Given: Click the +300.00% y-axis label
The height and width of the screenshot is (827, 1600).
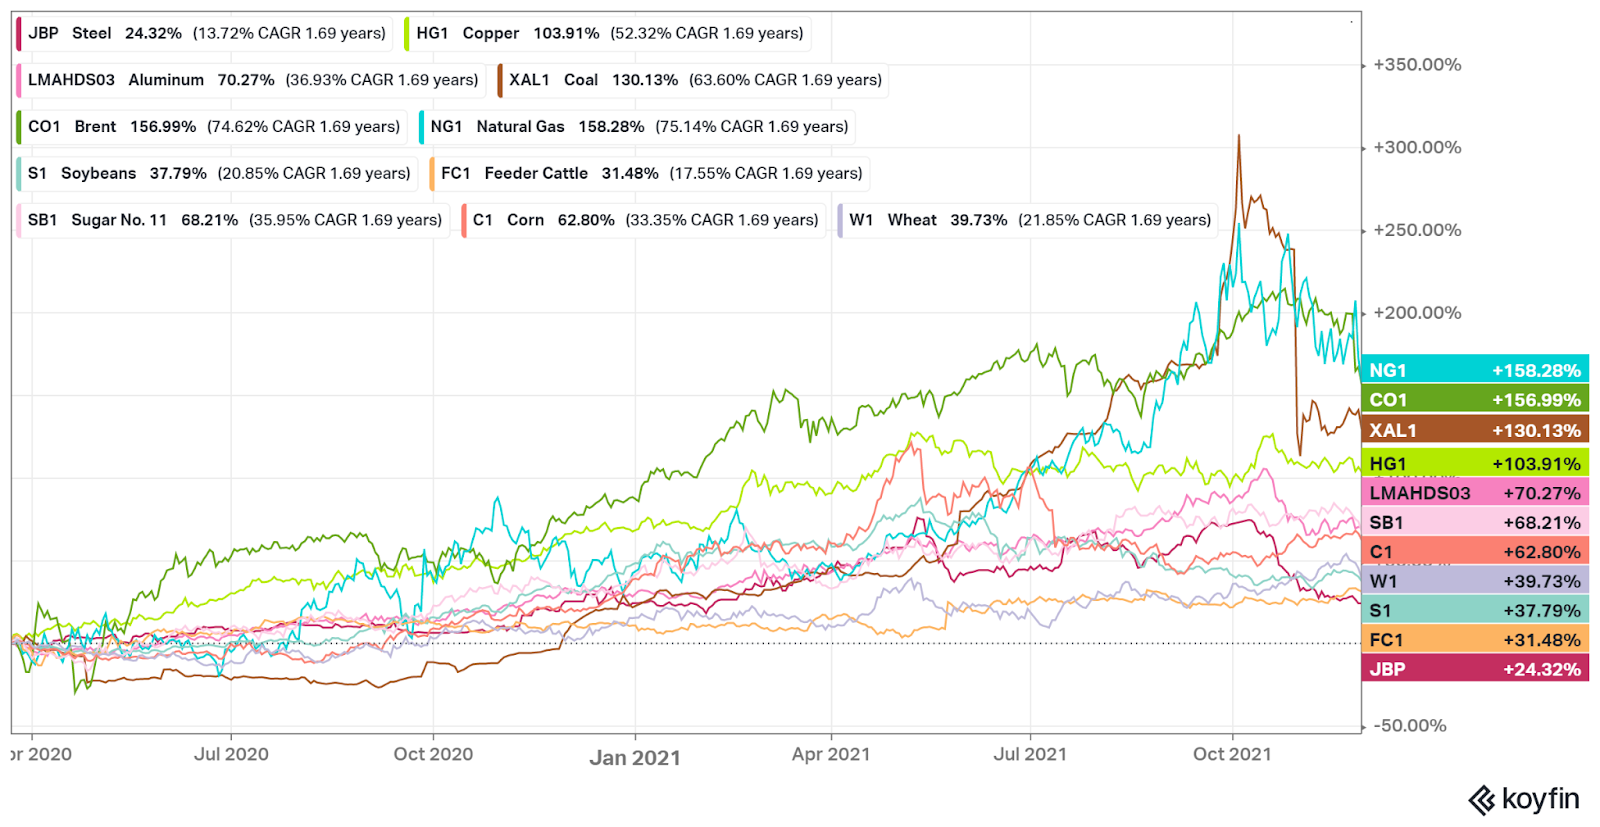Looking at the screenshot, I should [x=1417, y=147].
